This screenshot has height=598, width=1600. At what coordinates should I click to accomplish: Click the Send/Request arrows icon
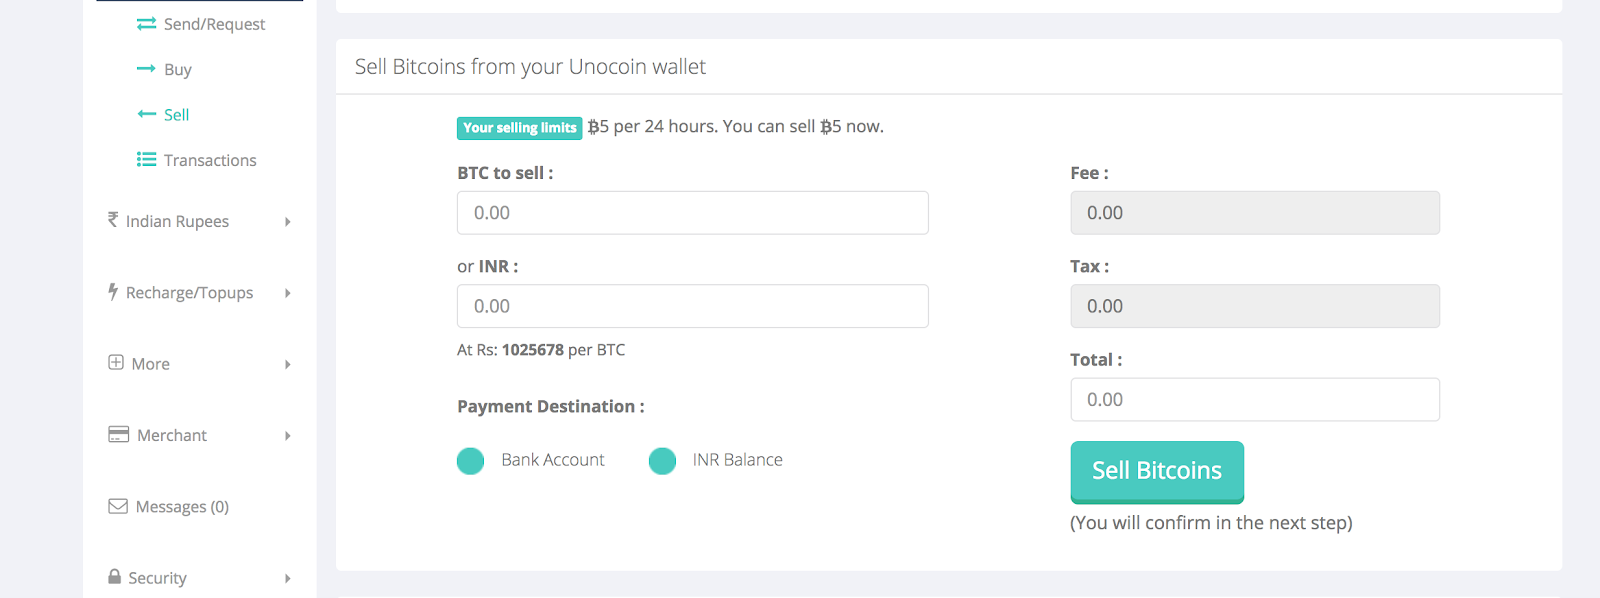click(x=146, y=24)
